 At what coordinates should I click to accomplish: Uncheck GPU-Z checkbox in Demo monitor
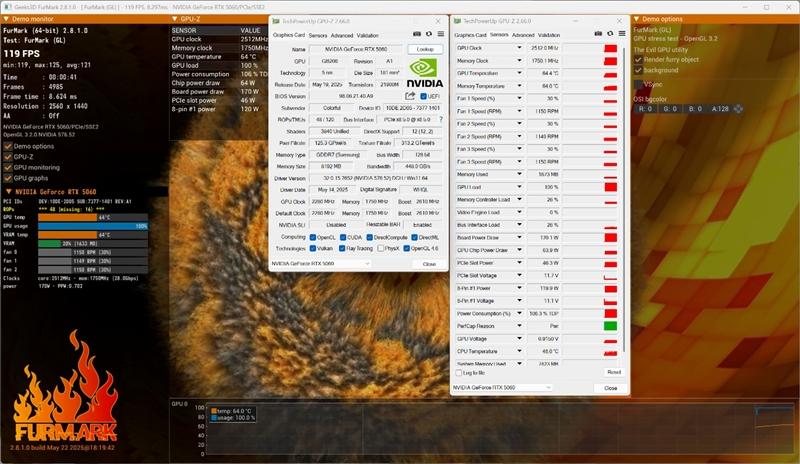8,157
